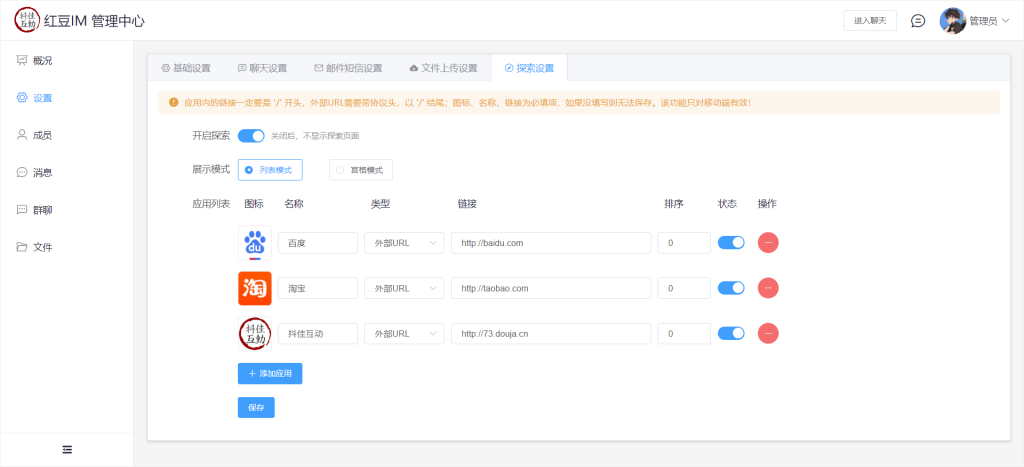Click the 消息 bubble icon in the sidebar
This screenshot has width=1024, height=467.
(22, 172)
